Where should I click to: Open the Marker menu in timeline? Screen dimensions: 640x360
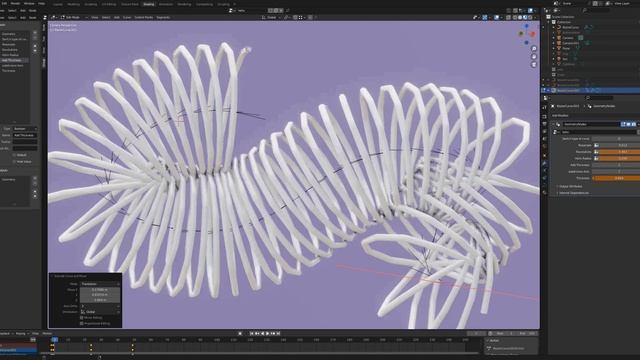[47, 333]
